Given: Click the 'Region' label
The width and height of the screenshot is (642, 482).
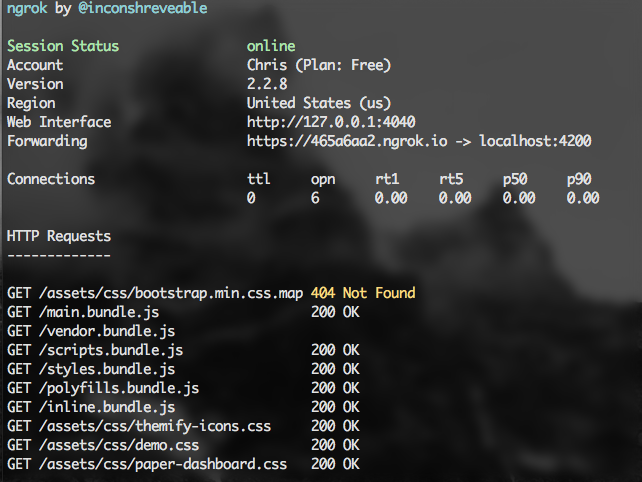Looking at the screenshot, I should [x=31, y=103].
